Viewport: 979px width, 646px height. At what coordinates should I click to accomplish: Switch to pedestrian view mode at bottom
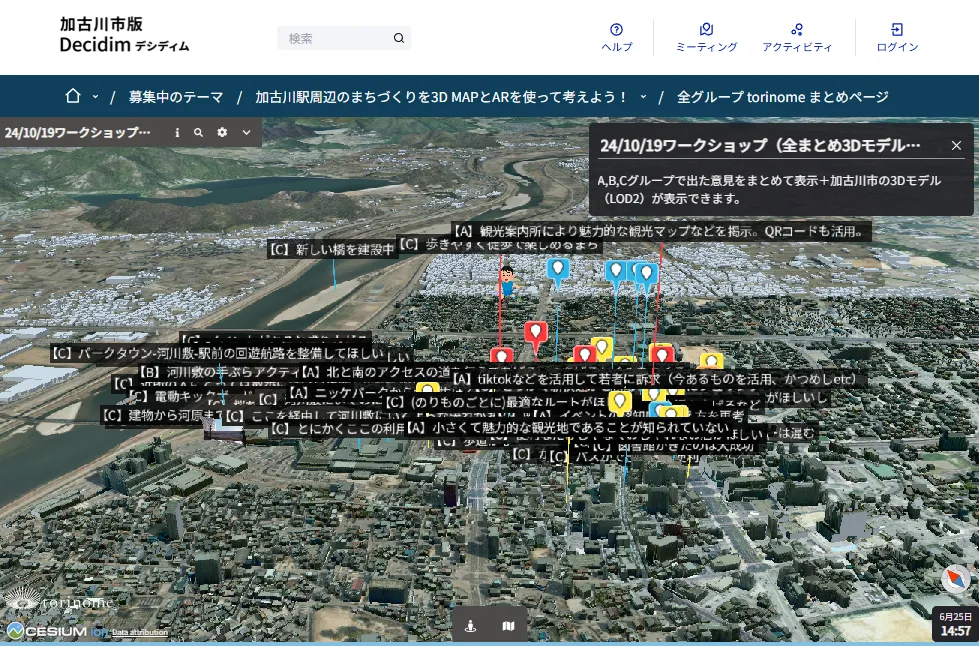pos(470,626)
